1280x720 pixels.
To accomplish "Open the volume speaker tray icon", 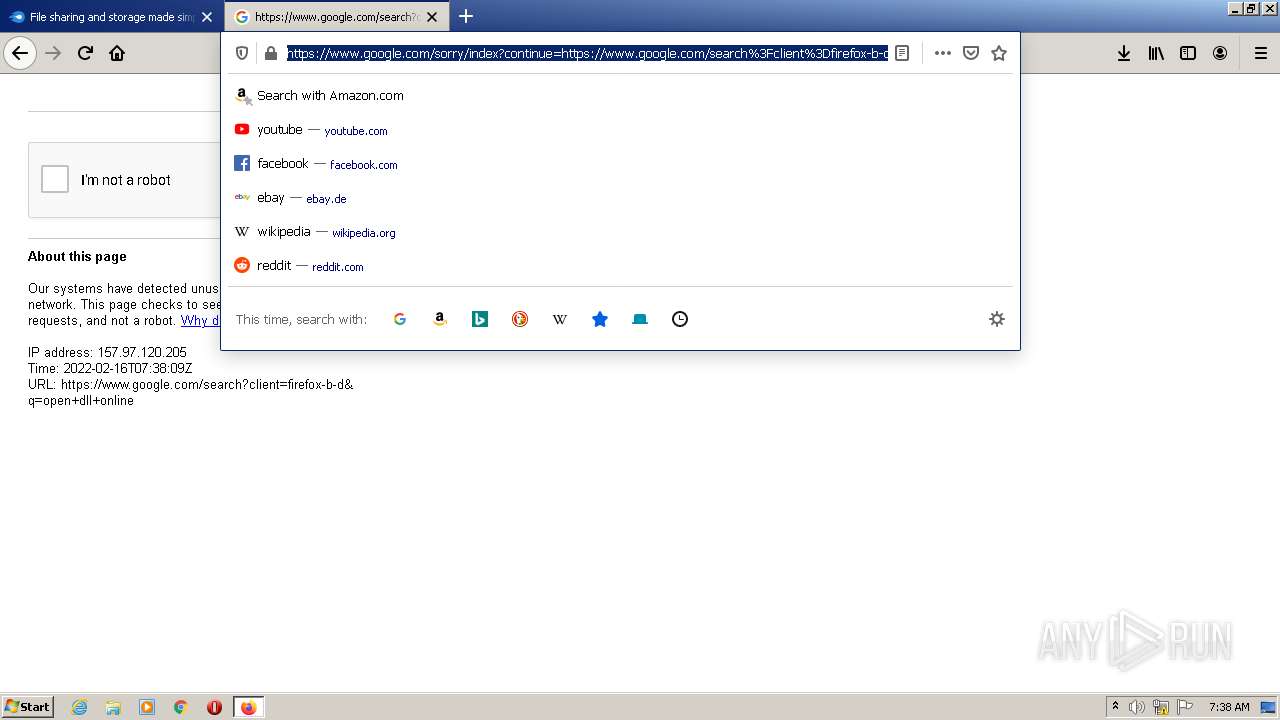I will (1137, 707).
